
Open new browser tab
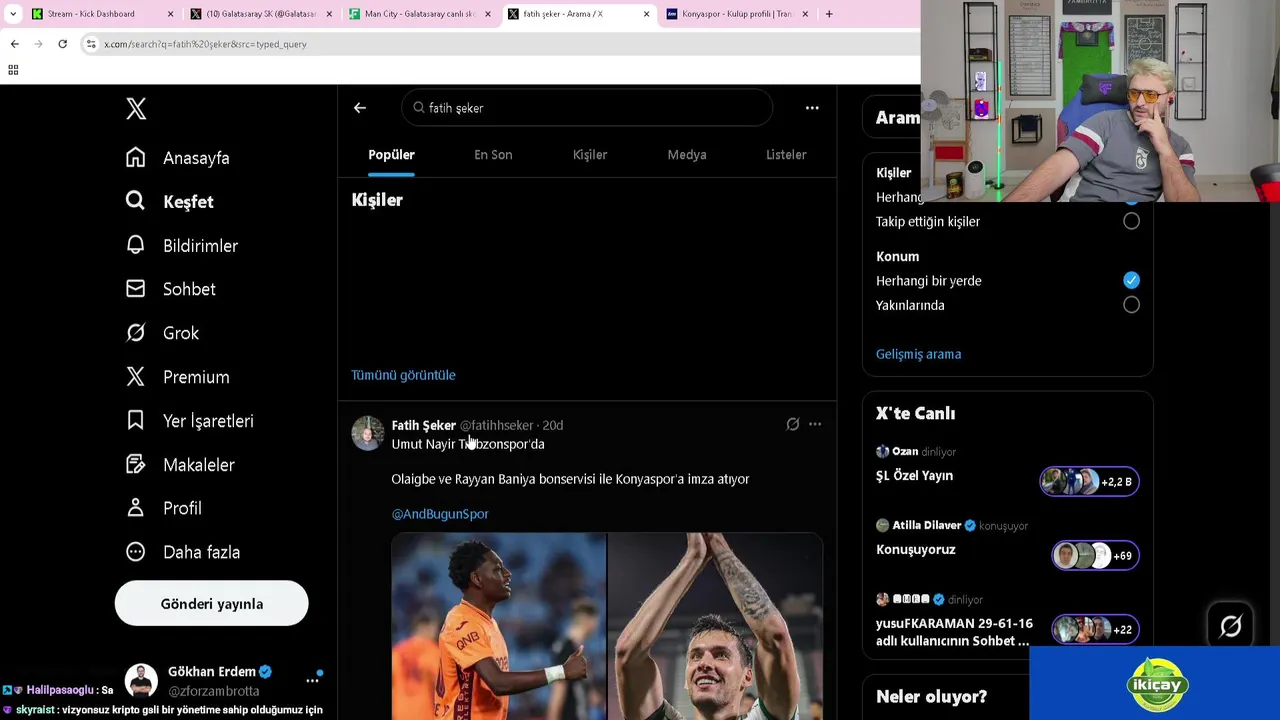click(x=828, y=14)
